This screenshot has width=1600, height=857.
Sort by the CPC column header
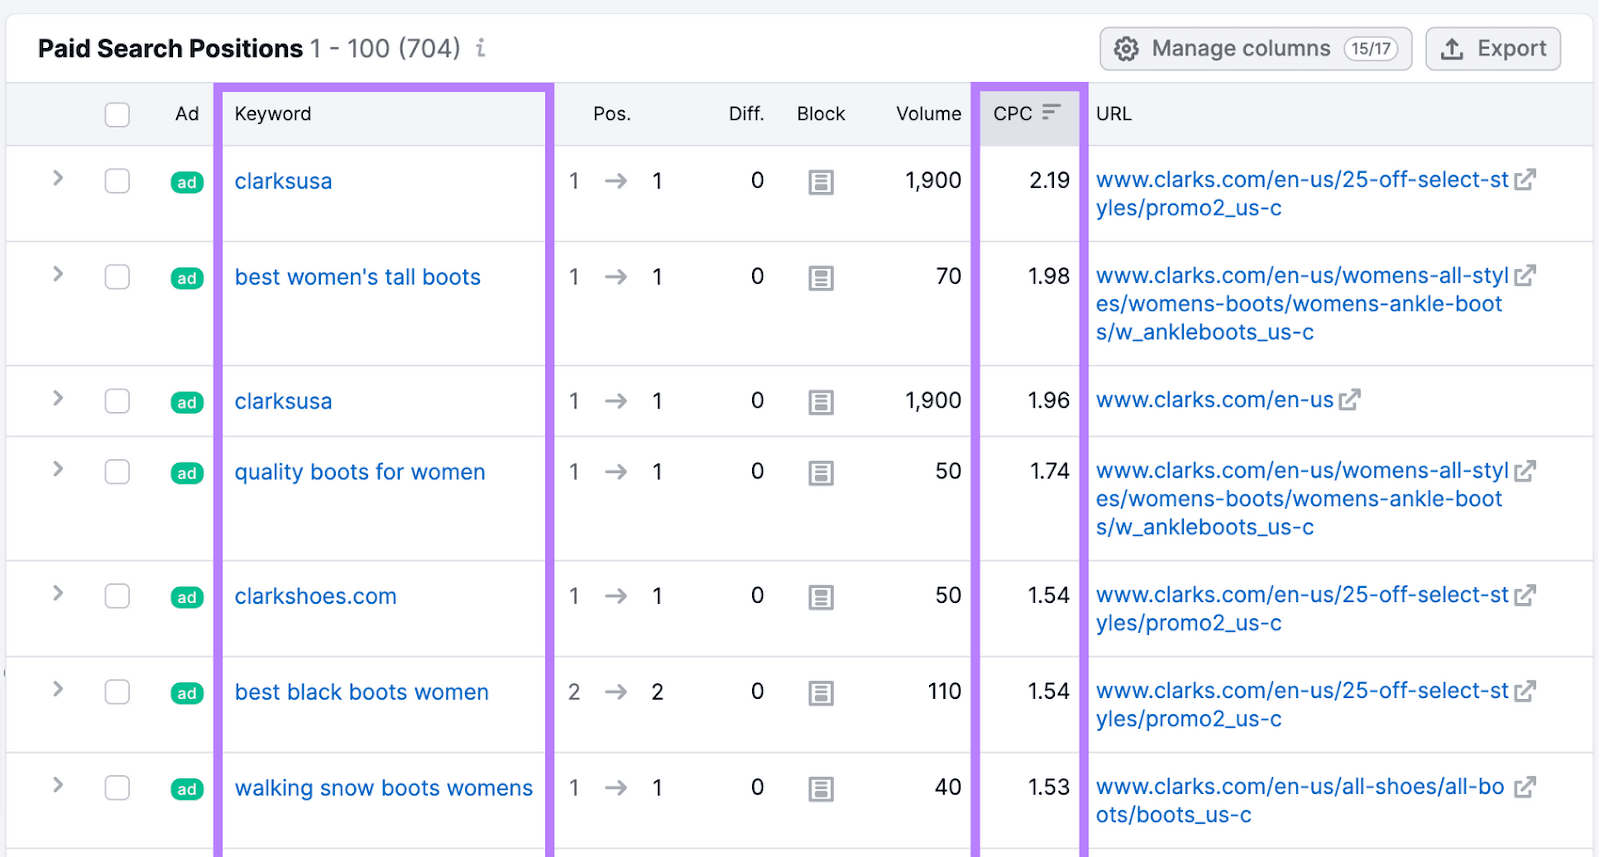1026,114
